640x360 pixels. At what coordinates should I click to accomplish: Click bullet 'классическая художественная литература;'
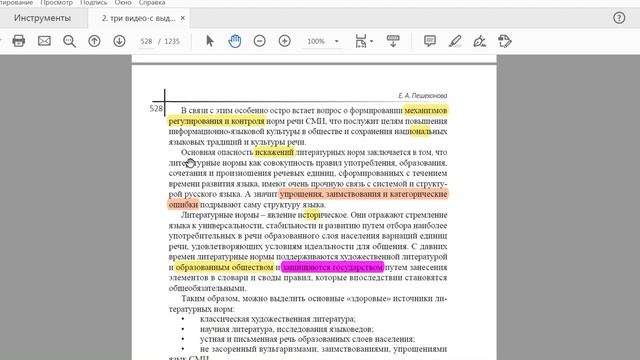tap(278, 319)
